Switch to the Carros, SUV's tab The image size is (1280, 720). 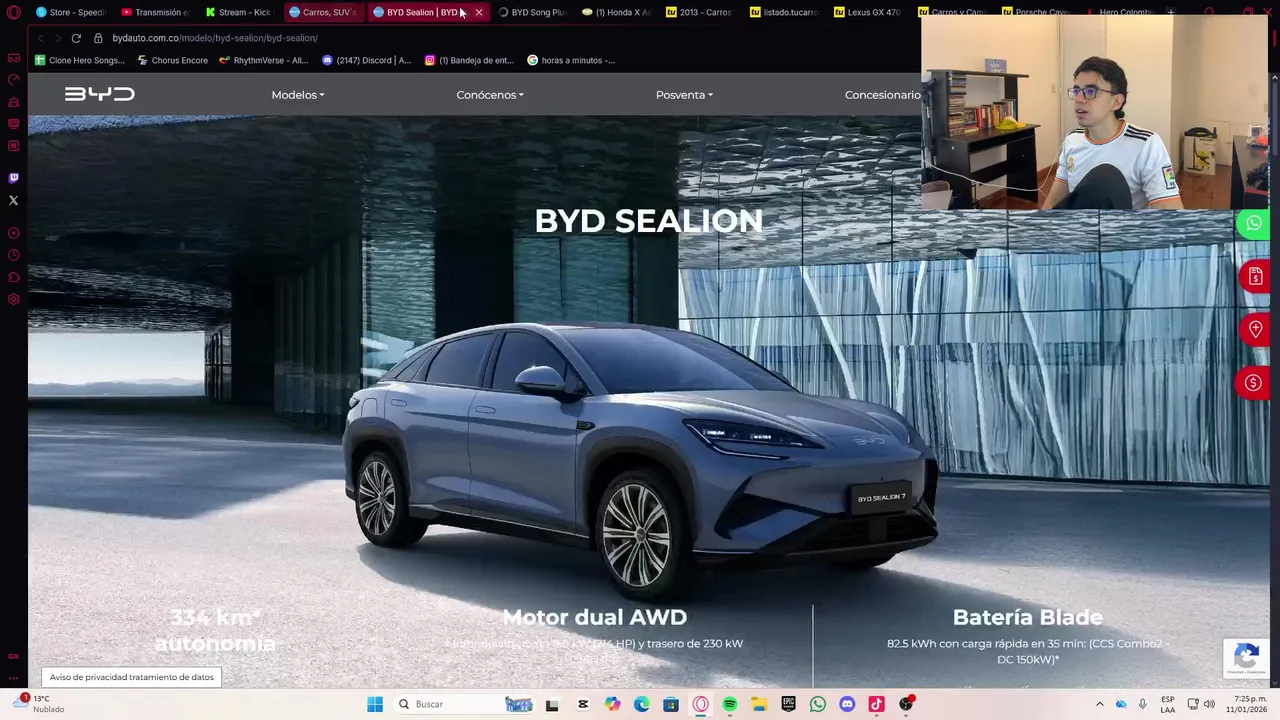point(322,12)
